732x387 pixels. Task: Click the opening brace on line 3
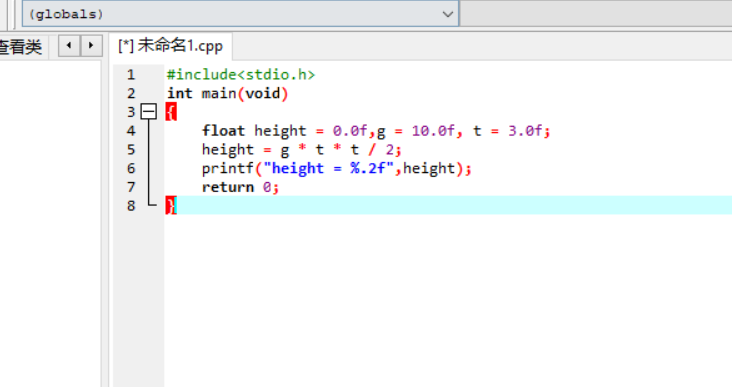pos(171,112)
